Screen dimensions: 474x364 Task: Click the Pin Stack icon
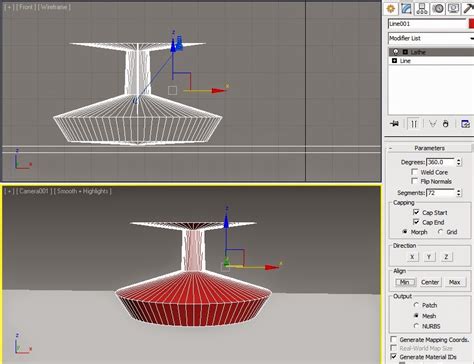click(x=395, y=124)
